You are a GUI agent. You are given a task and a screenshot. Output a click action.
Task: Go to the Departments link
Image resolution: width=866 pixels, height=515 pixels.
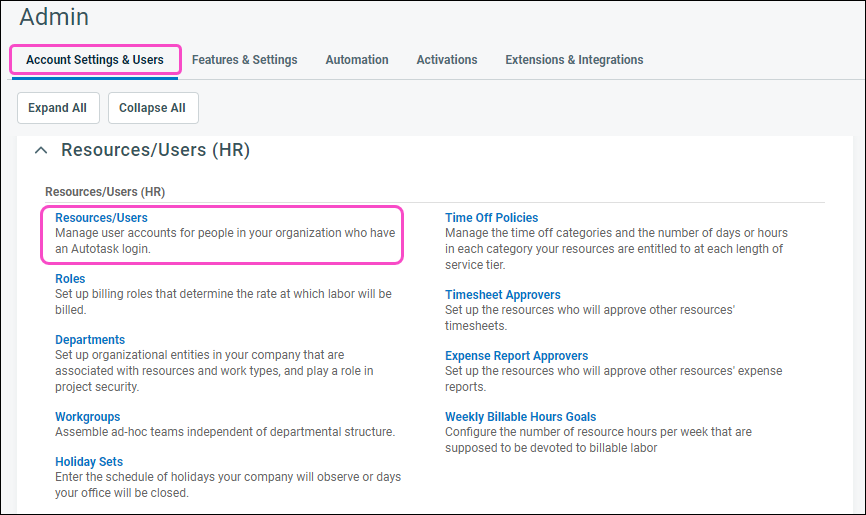click(x=90, y=340)
